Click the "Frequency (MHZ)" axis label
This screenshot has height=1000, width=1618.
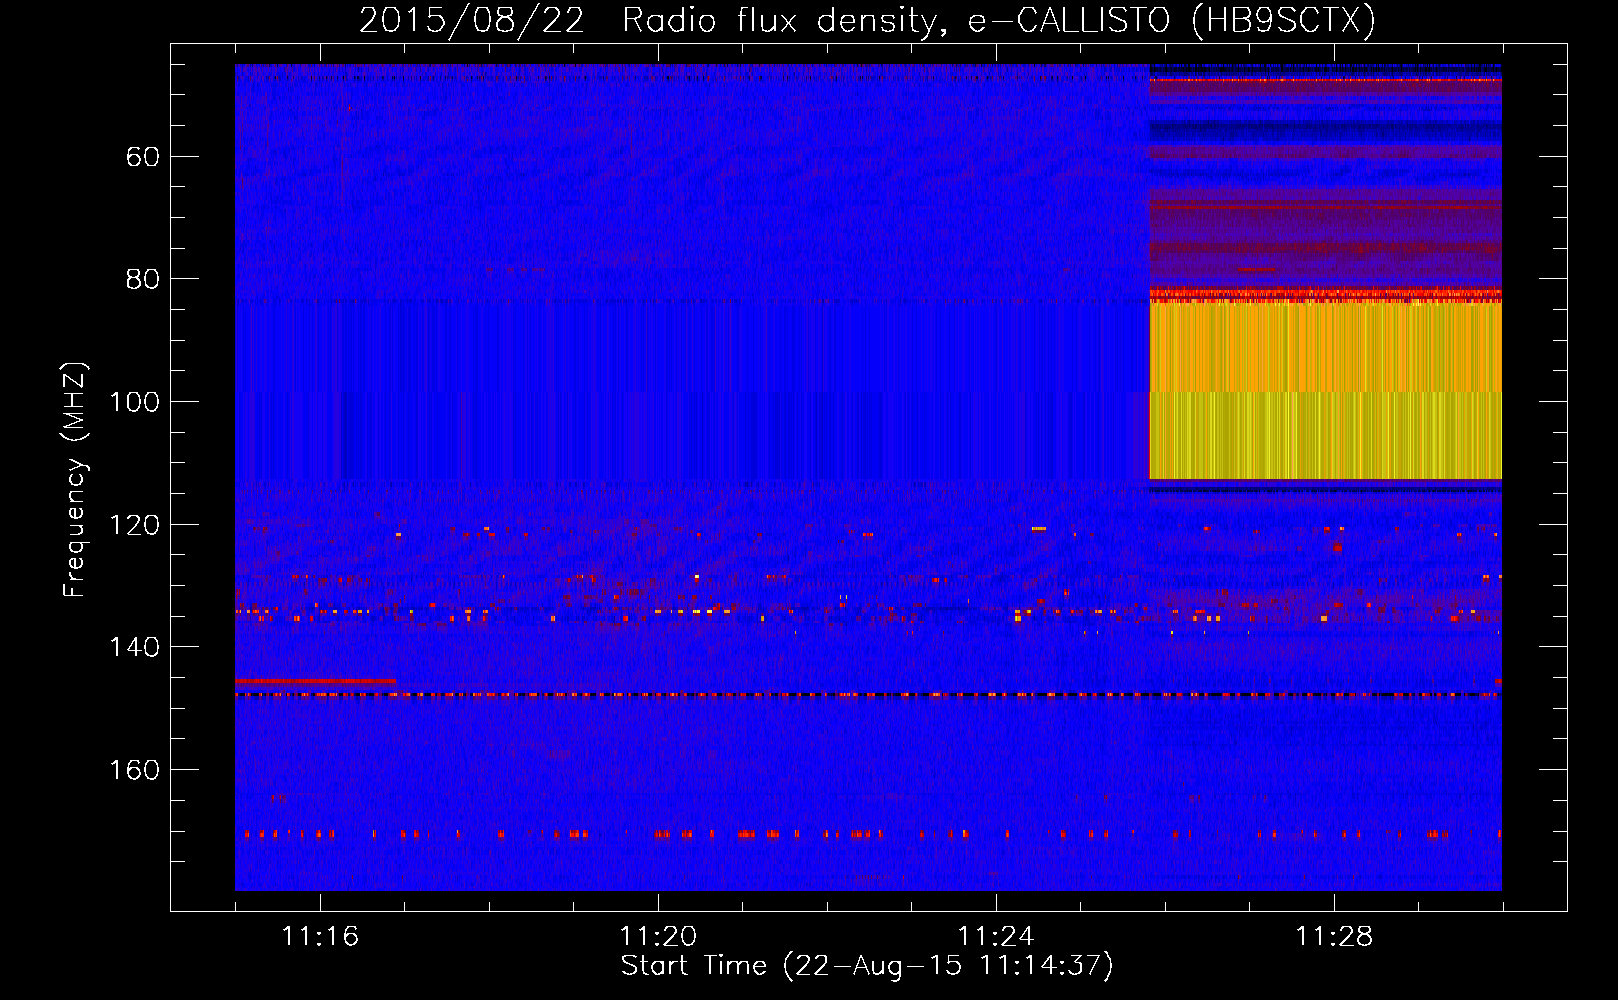[x=75, y=479]
